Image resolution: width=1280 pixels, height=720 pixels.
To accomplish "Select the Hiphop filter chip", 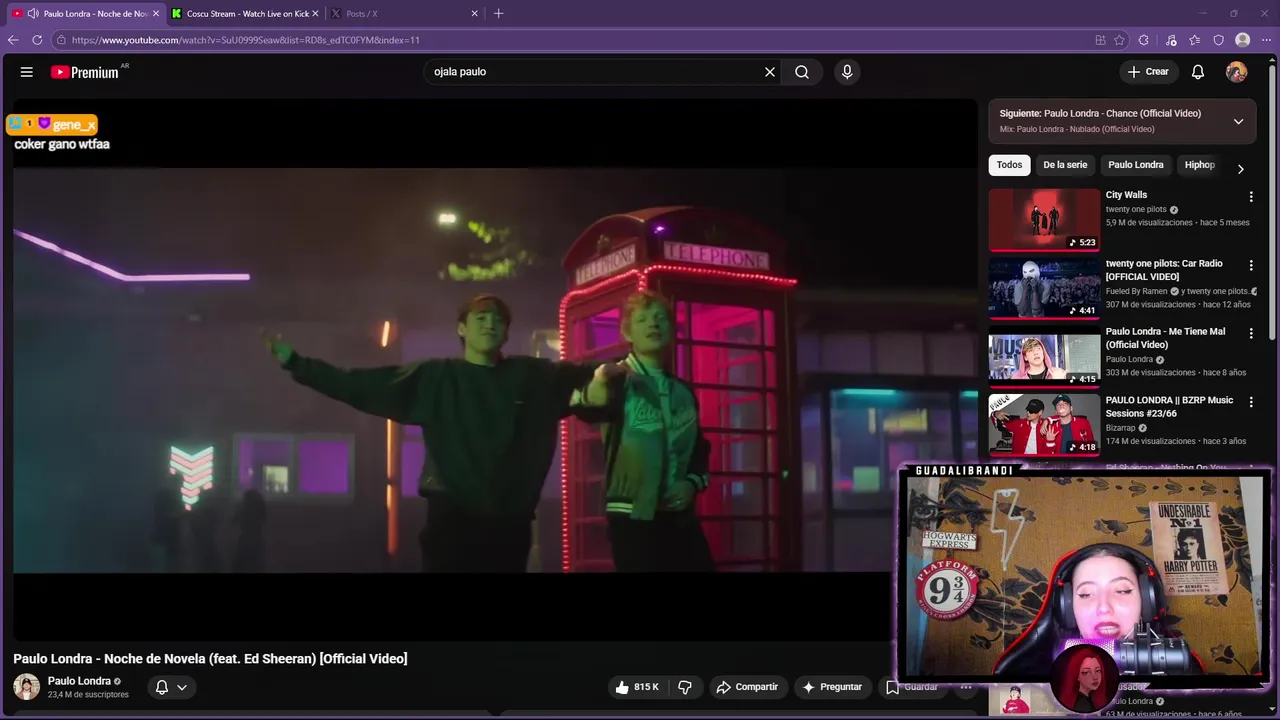I will (1199, 165).
